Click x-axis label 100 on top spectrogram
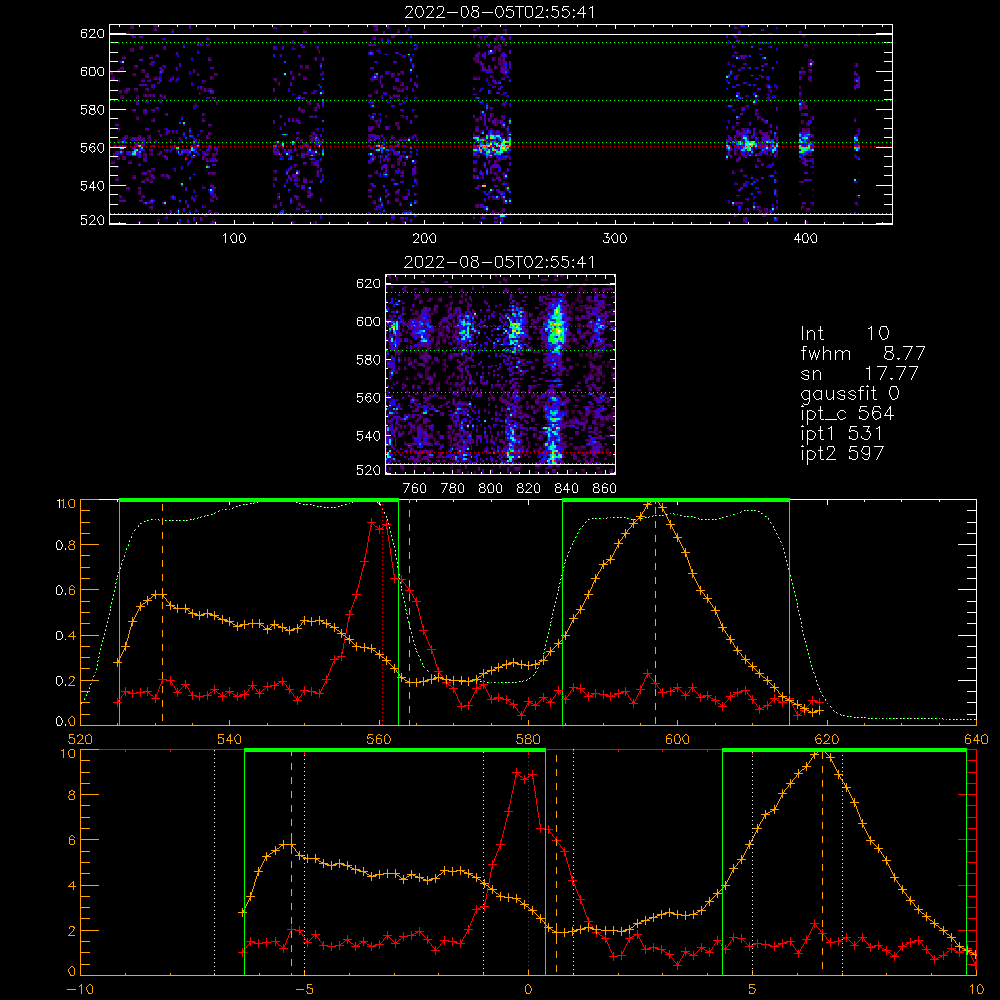Viewport: 1000px width, 1000px height. [x=234, y=239]
